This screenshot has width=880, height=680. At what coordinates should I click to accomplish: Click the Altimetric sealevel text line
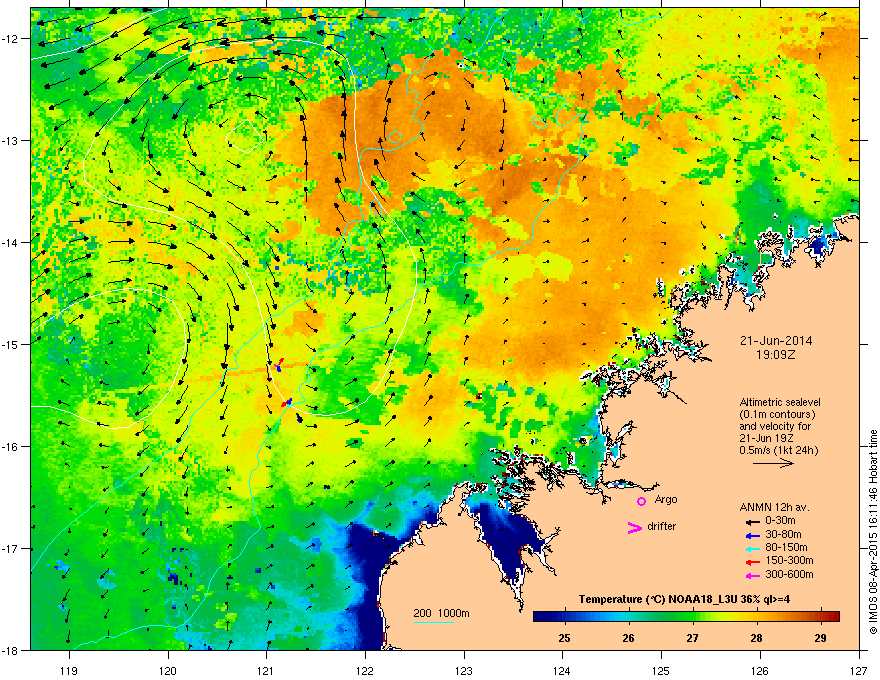[x=780, y=402]
